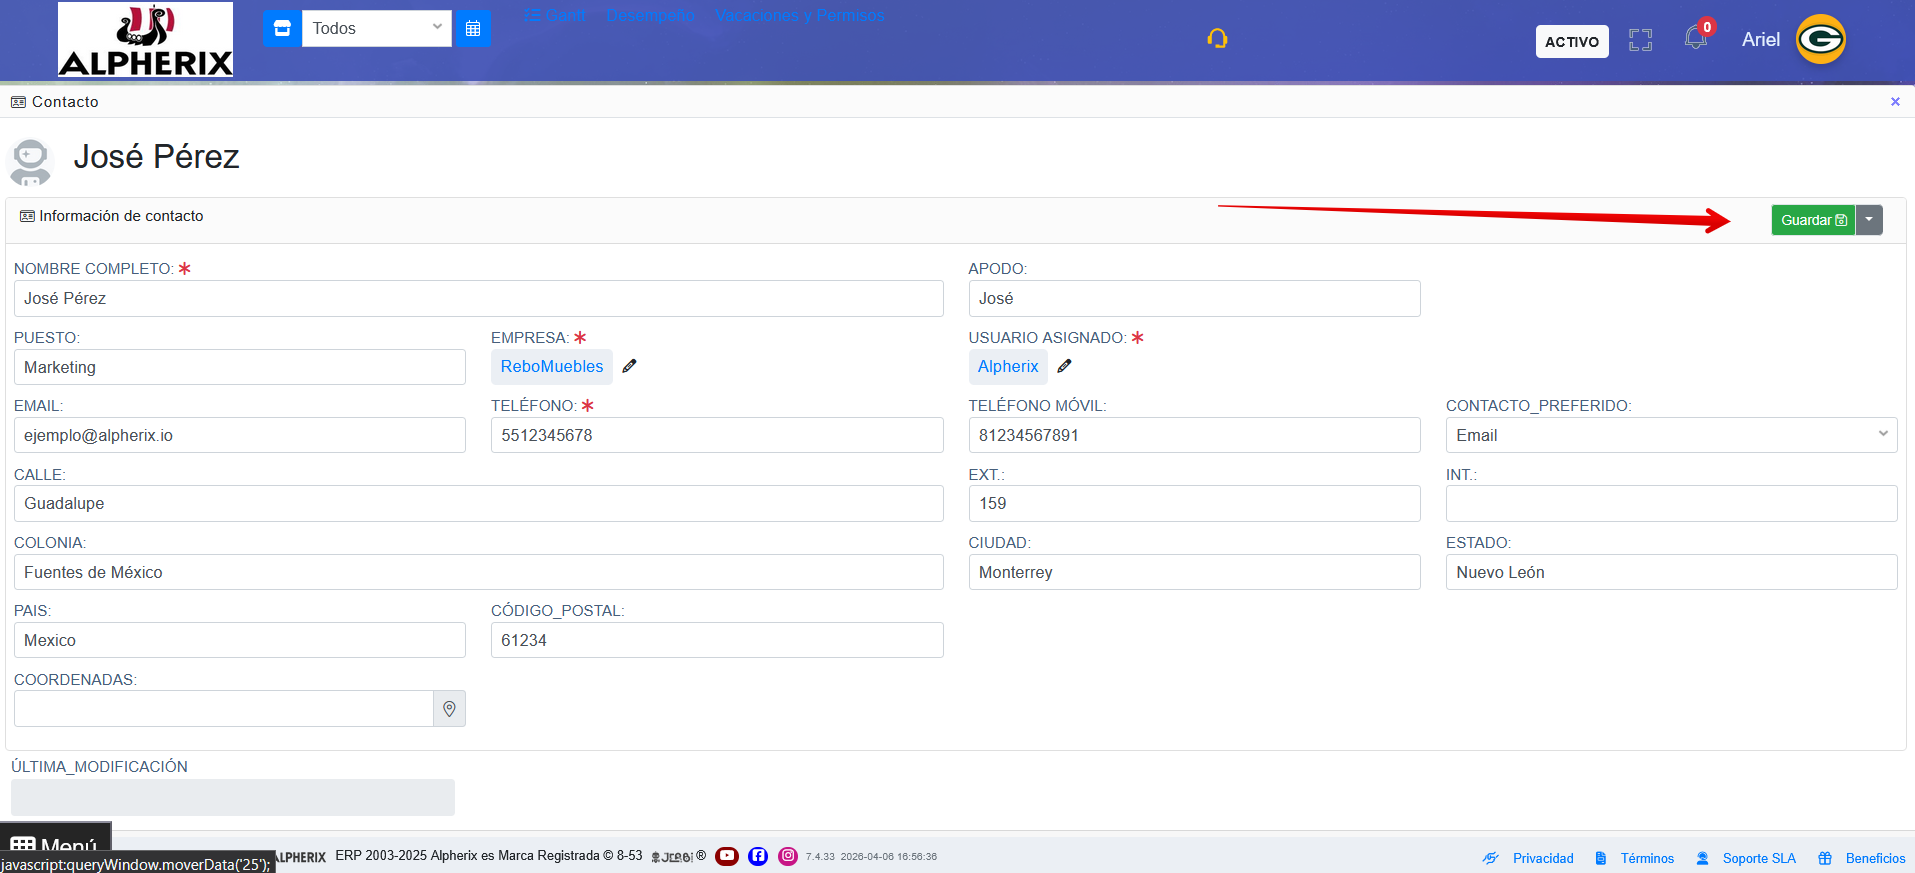This screenshot has height=873, width=1915.
Task: Open the Contacto_Preferido Email dropdown
Action: coord(1670,435)
